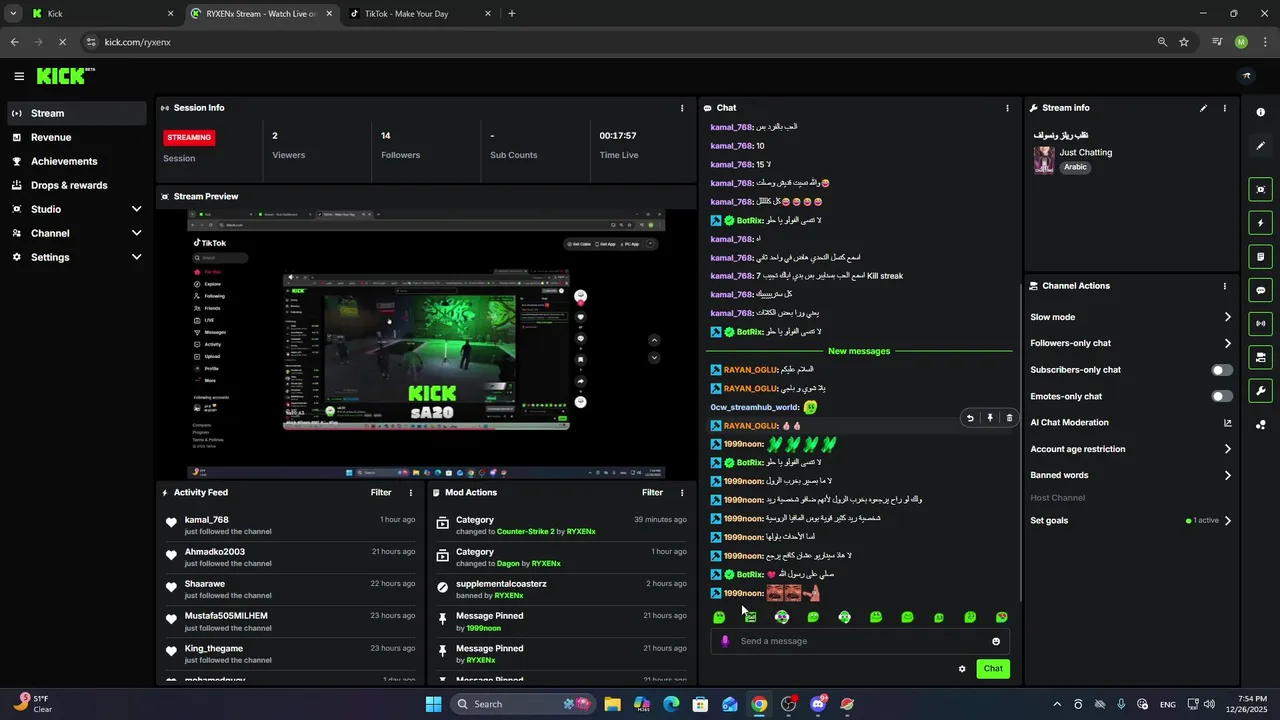1280x720 pixels.
Task: Open chat settings gear next to Chat button
Action: pyautogui.click(x=962, y=669)
